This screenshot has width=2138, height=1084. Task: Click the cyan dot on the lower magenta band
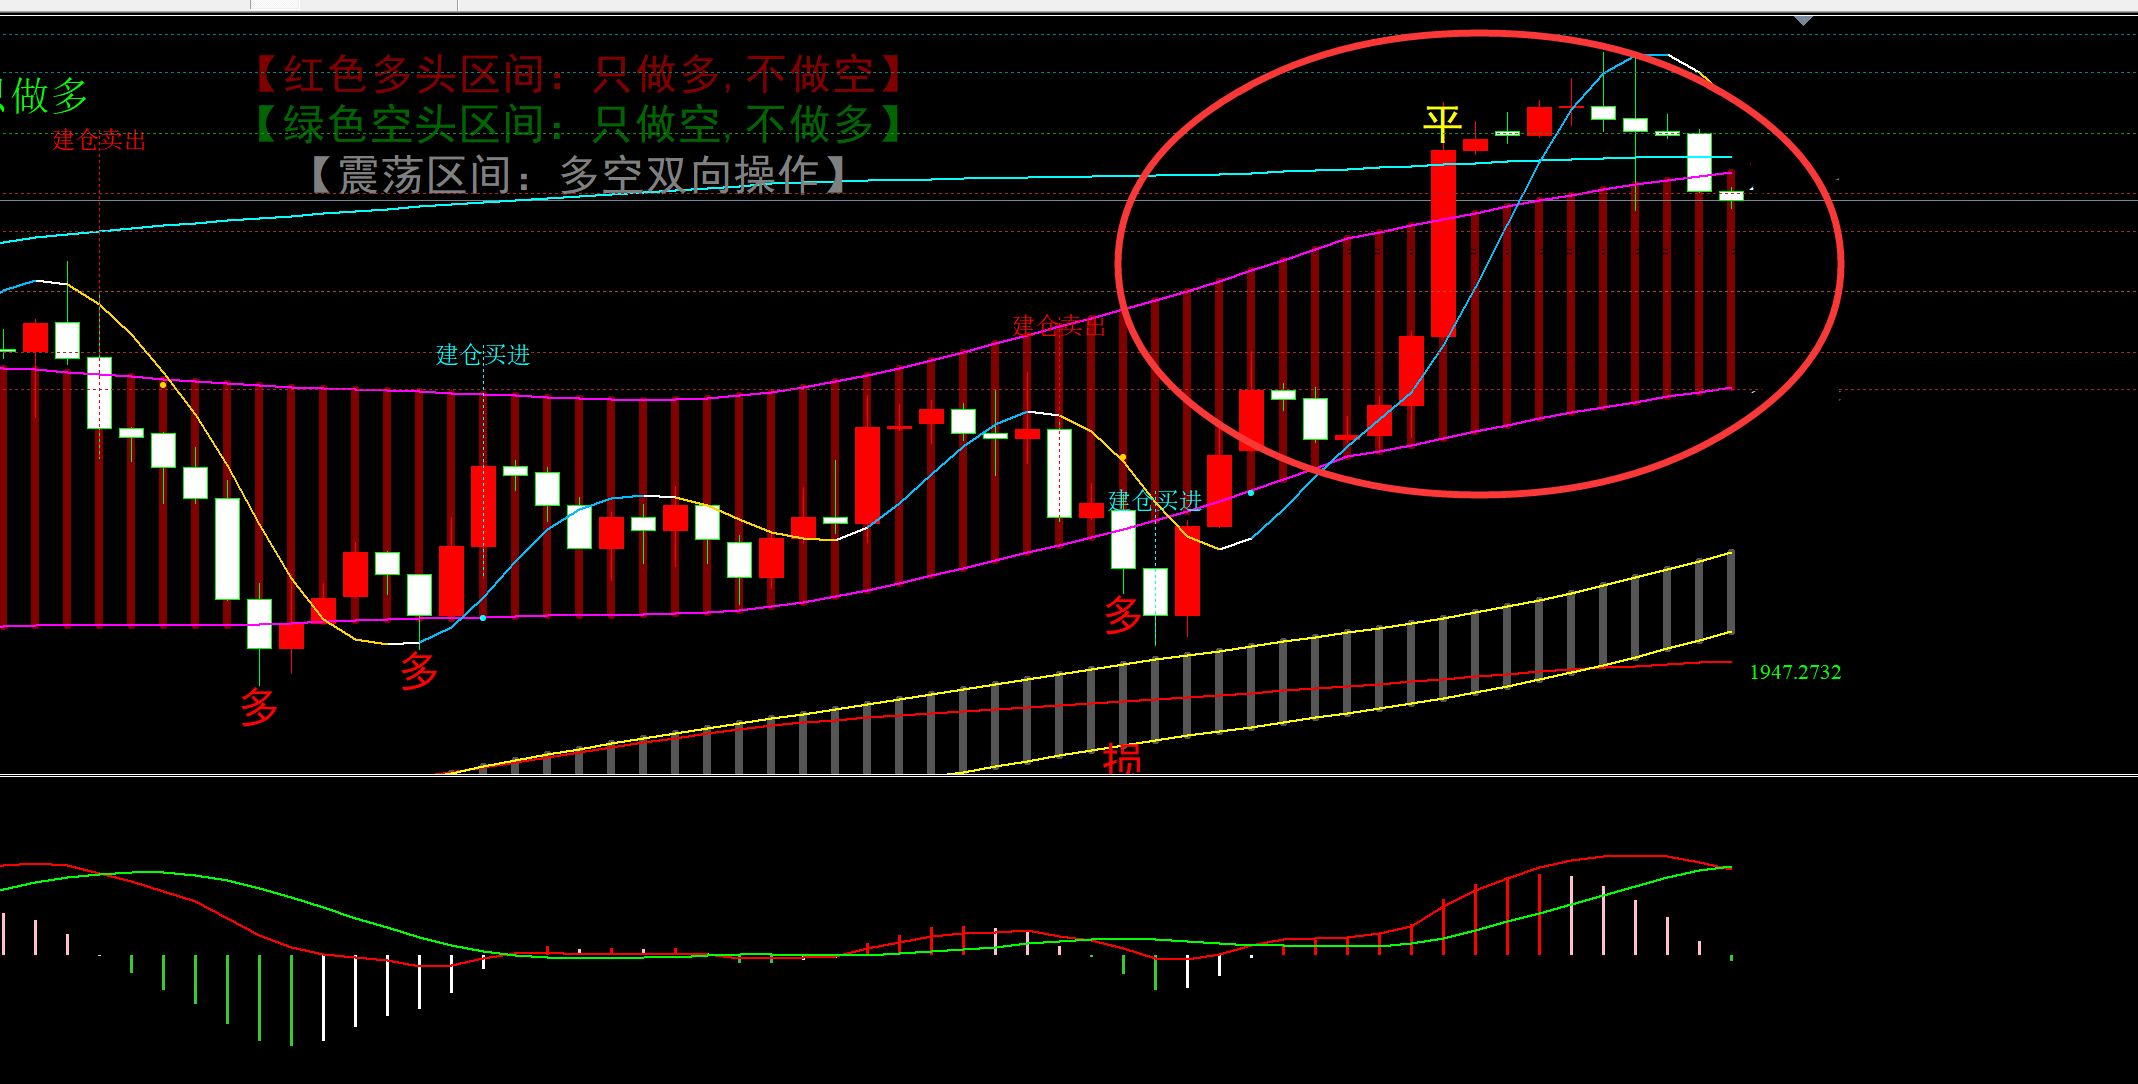point(483,618)
